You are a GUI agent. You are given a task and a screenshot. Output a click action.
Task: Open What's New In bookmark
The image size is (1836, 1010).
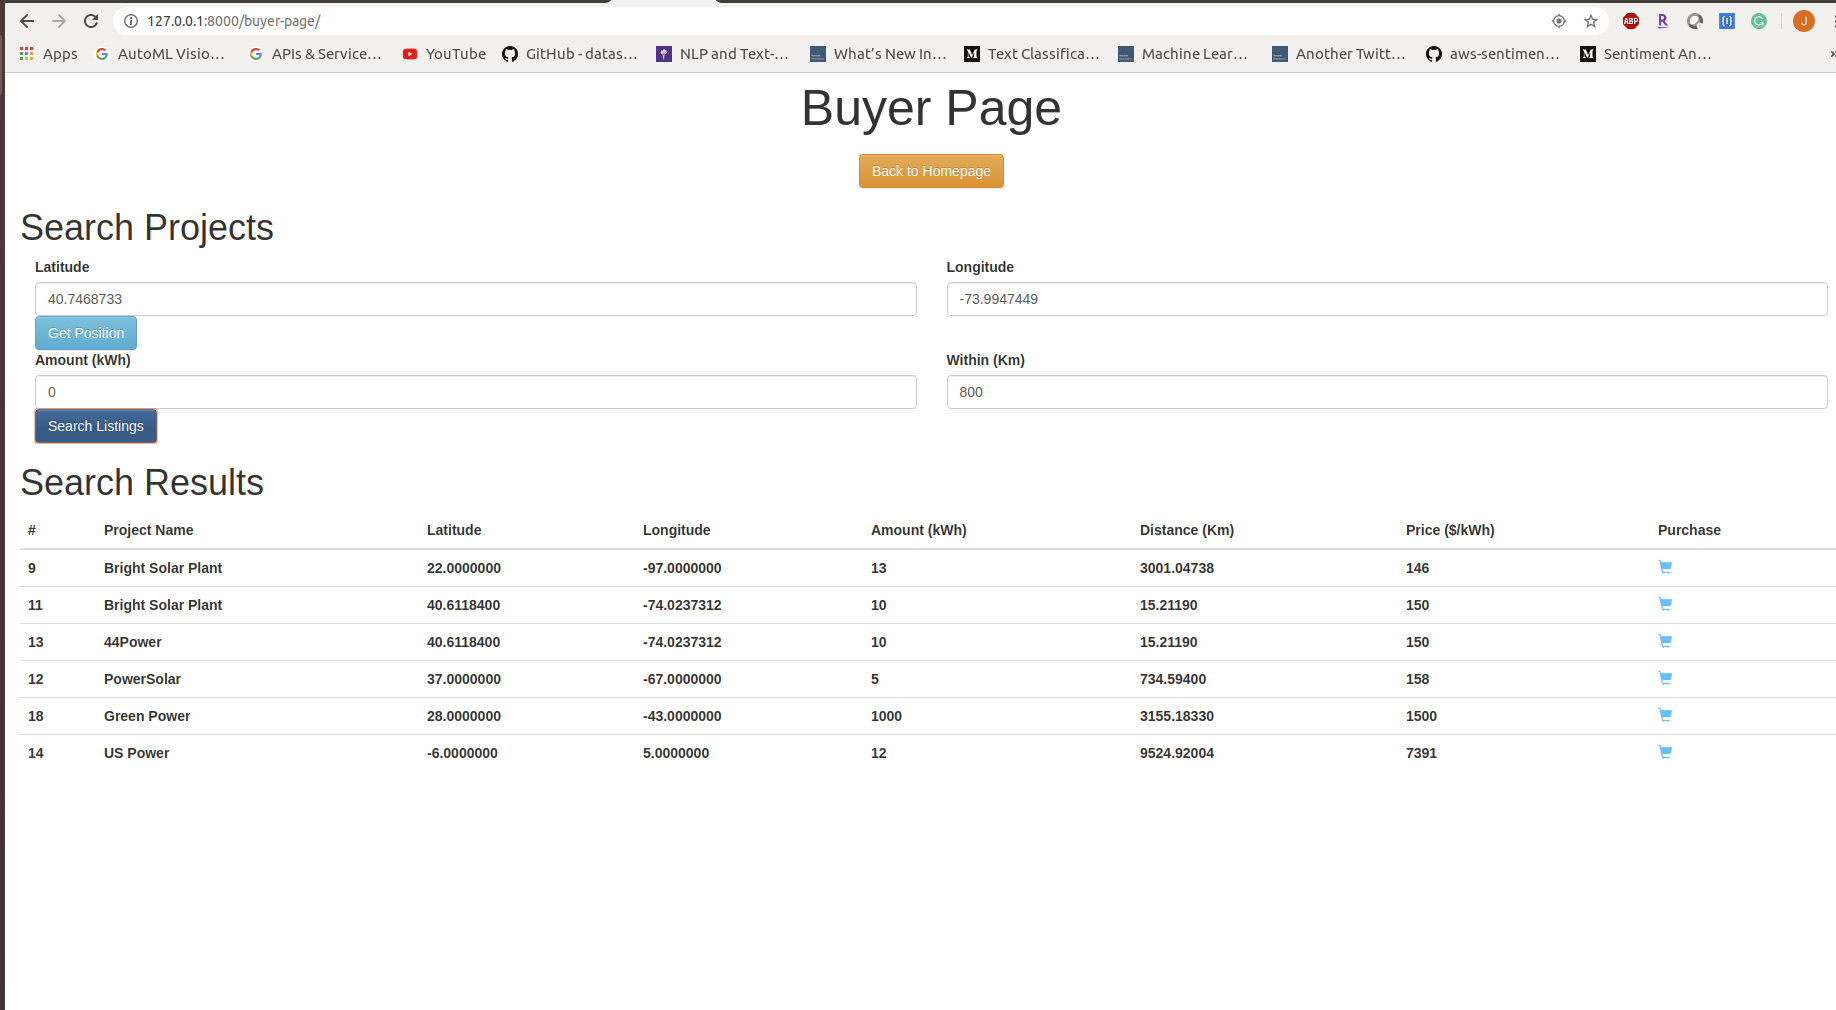878,54
